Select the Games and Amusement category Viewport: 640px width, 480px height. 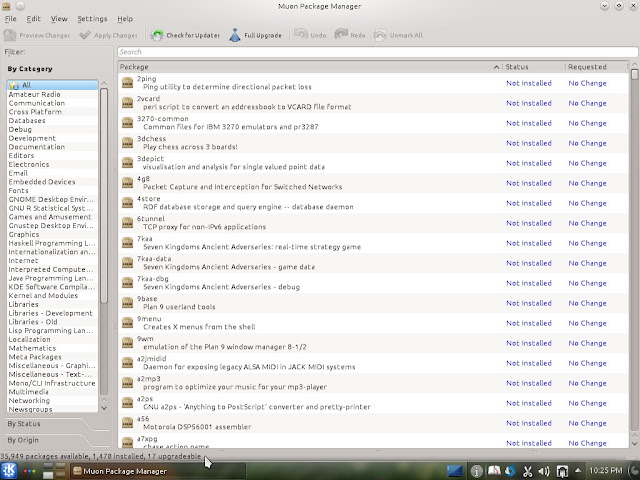click(x=52, y=217)
